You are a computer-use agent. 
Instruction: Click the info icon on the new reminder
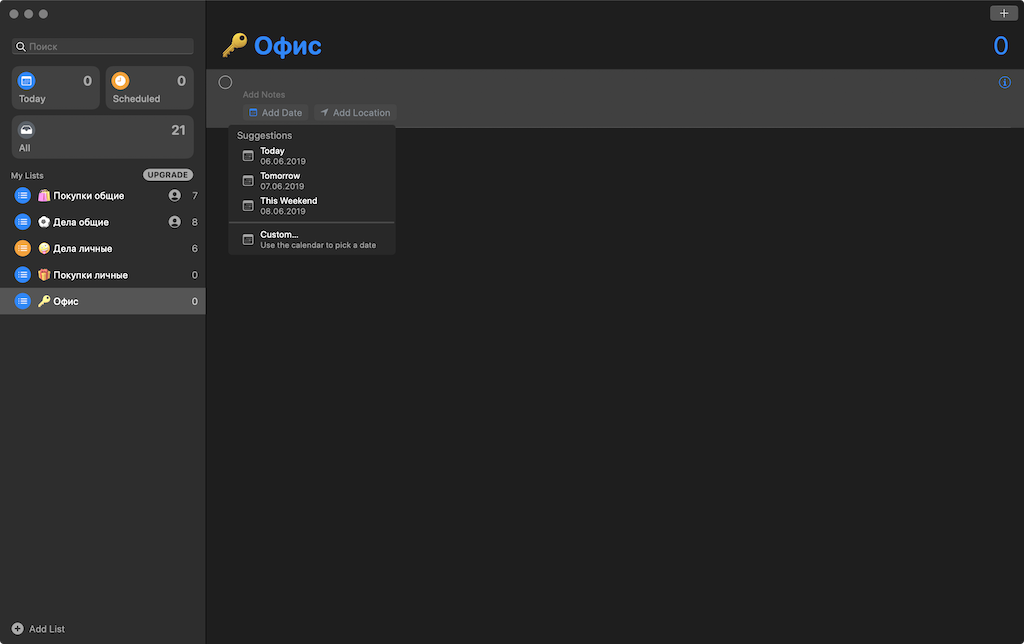pos(1004,82)
